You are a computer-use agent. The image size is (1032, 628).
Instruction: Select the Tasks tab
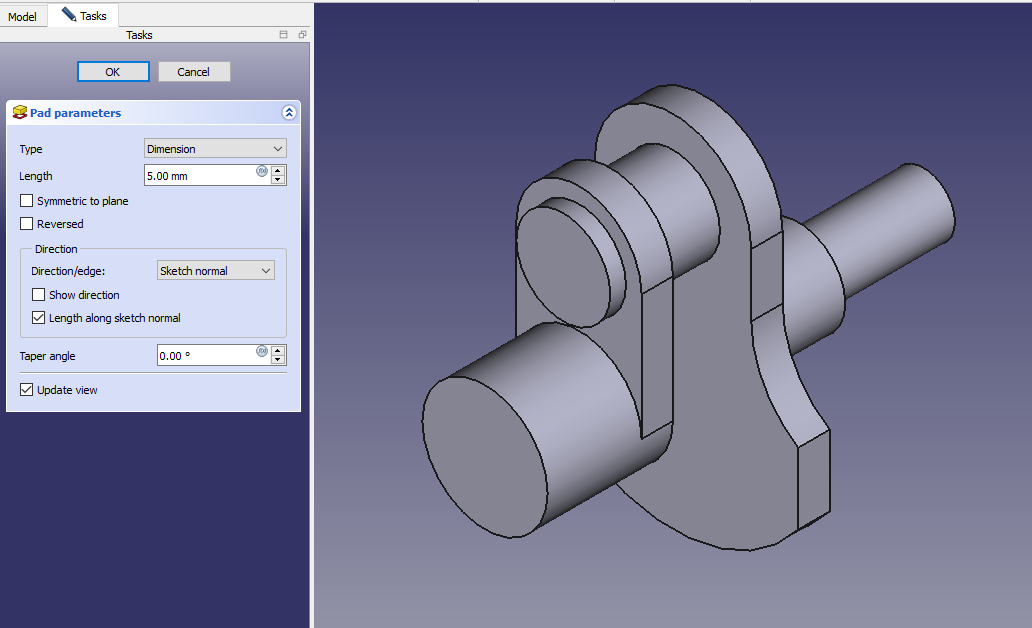coord(84,16)
